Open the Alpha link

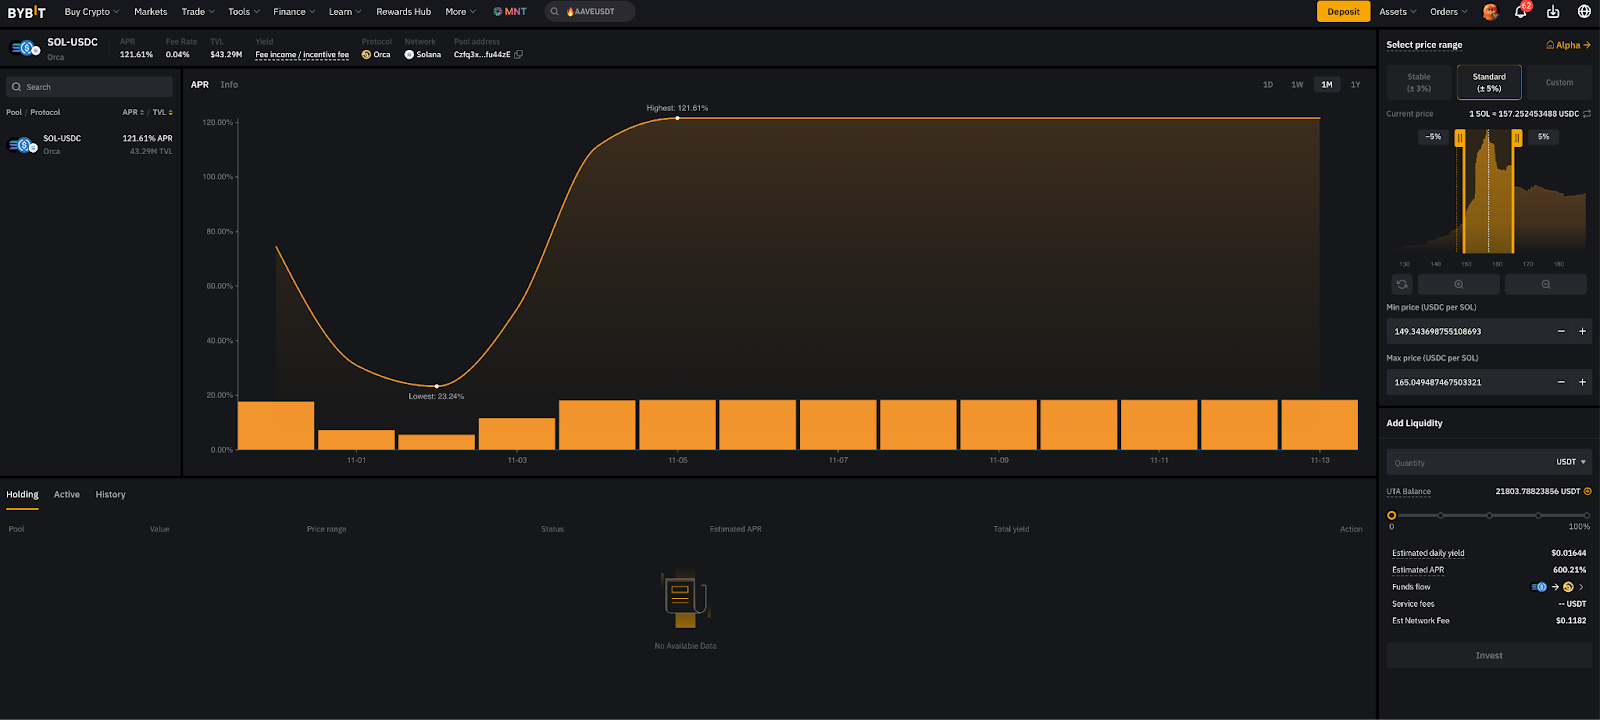pyautogui.click(x=1568, y=45)
